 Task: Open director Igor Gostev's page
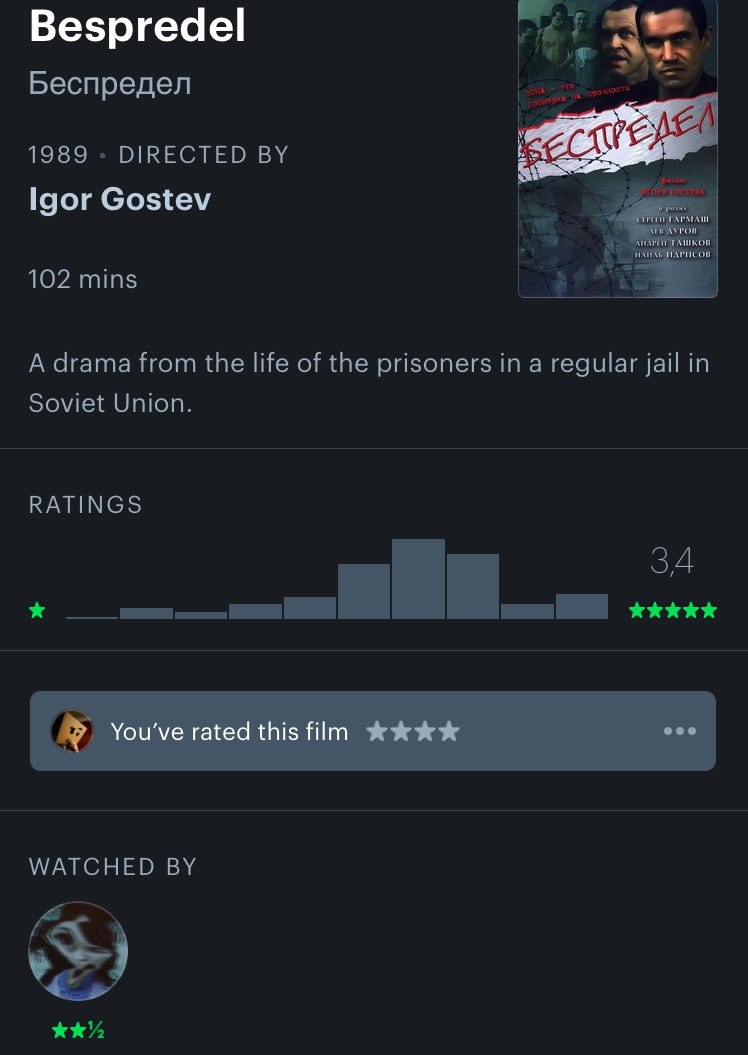(120, 199)
